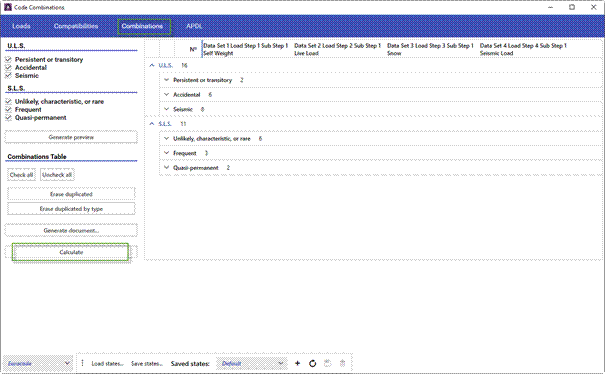
Task: Minimize the Code Combinations window
Action: point(551,7)
